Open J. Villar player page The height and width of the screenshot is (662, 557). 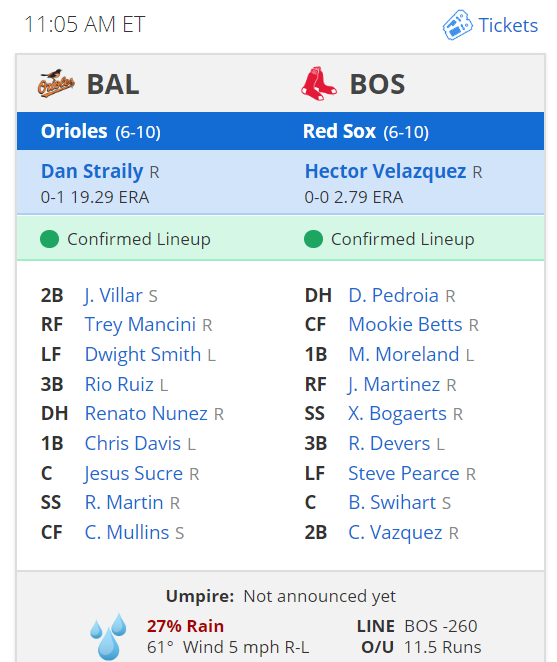pos(113,295)
